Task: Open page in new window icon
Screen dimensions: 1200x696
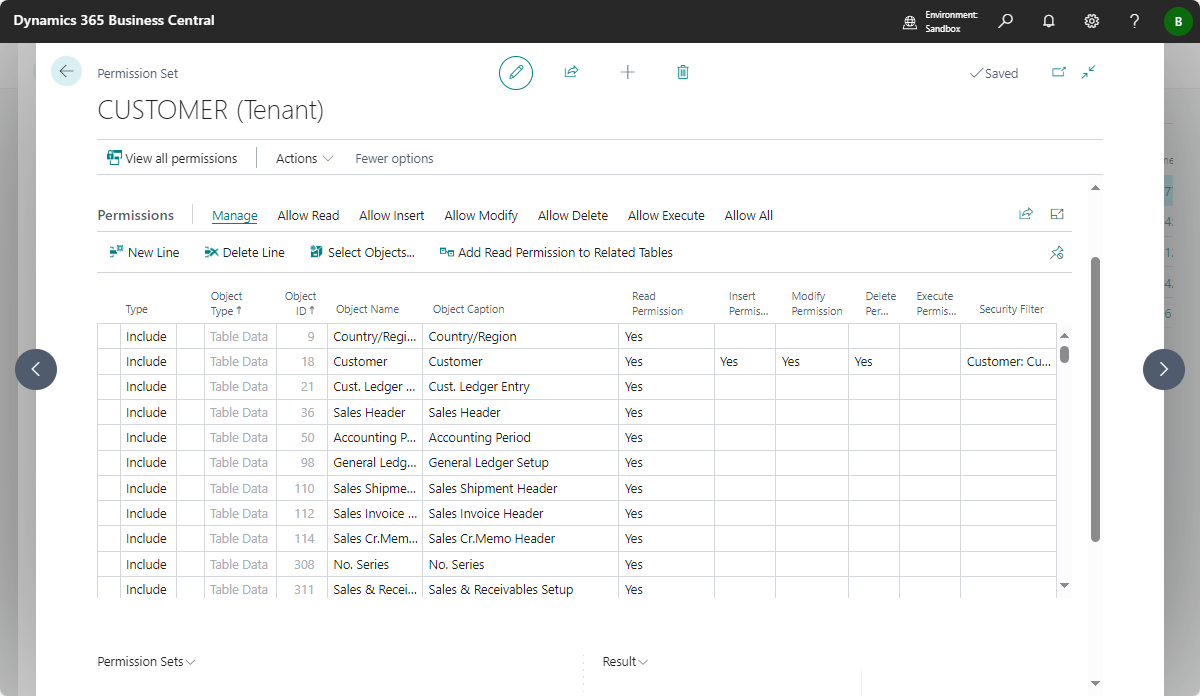Action: tap(1059, 72)
